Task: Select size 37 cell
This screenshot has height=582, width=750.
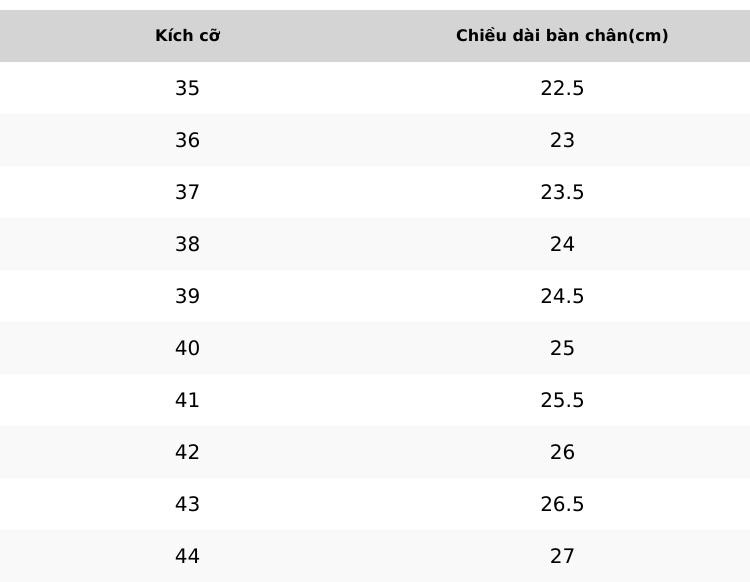Action: click(x=188, y=192)
